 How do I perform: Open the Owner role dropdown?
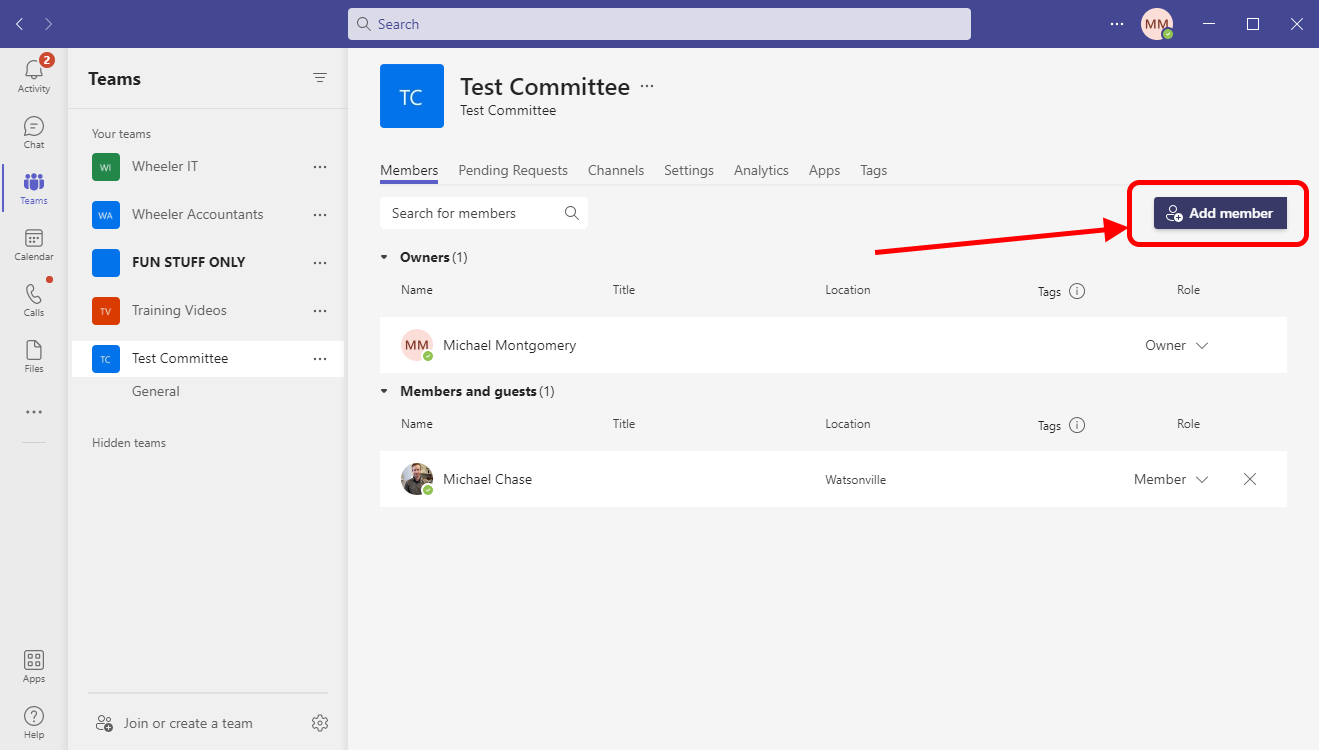coord(1177,345)
